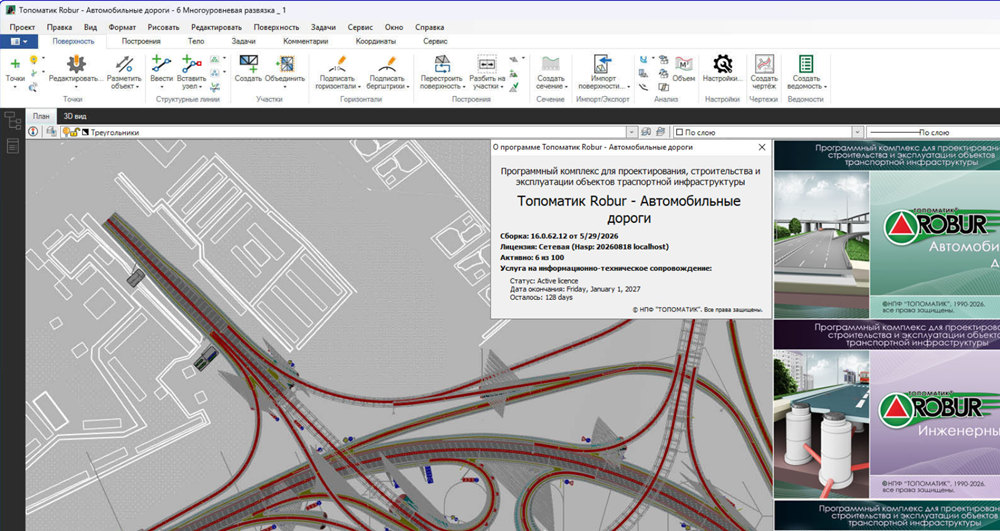The width and height of the screenshot is (1000, 531).
Task: Select the План view tab
Action: pos(41,116)
